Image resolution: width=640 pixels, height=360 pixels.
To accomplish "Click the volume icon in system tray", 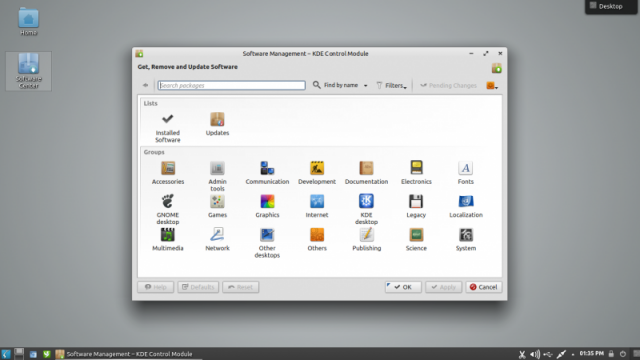I will coord(535,354).
